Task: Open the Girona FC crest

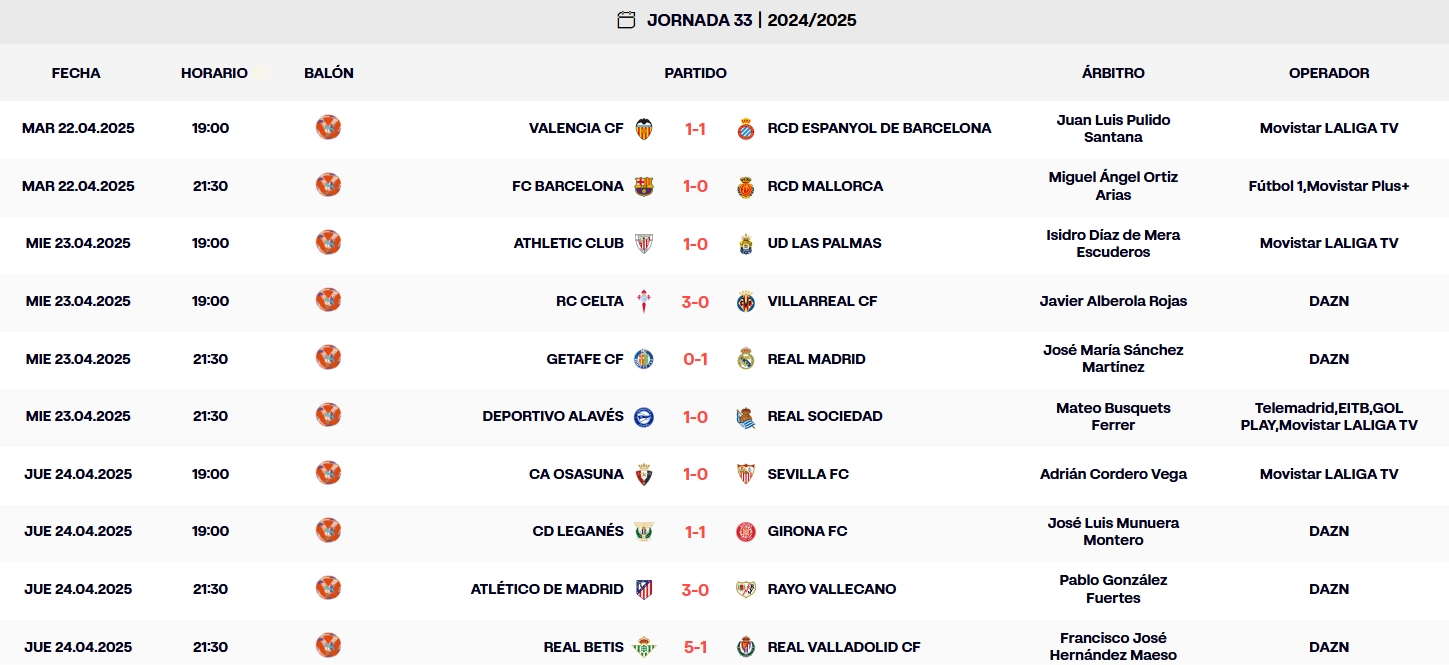Action: pos(745,531)
